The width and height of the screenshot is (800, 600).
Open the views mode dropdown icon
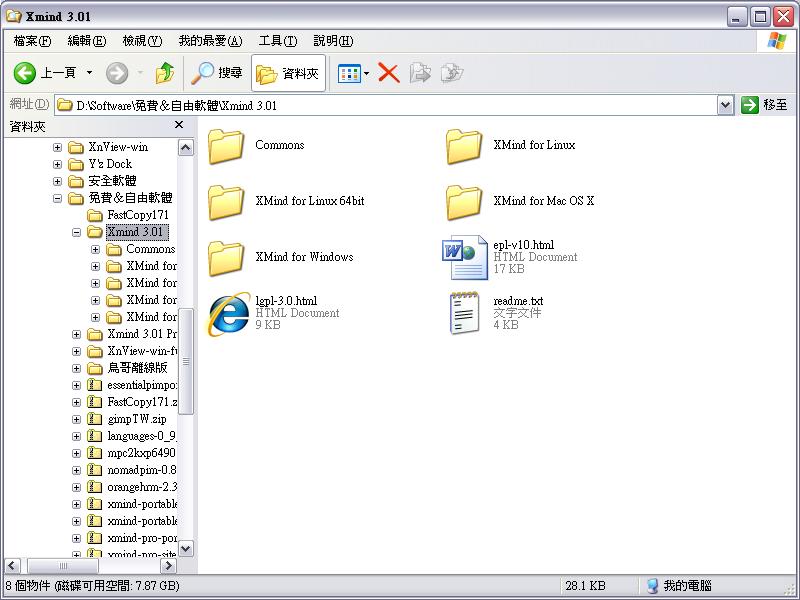[x=353, y=73]
